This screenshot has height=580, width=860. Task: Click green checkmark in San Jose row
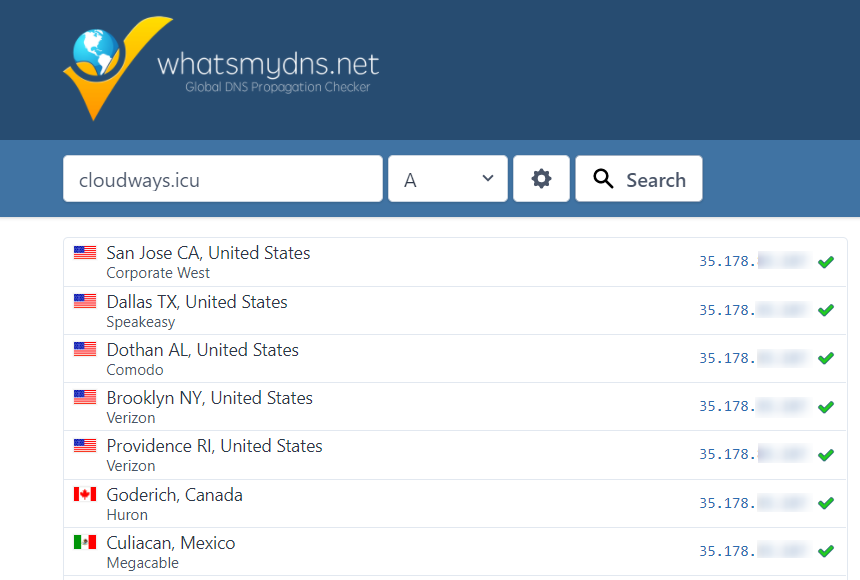pyautogui.click(x=825, y=262)
